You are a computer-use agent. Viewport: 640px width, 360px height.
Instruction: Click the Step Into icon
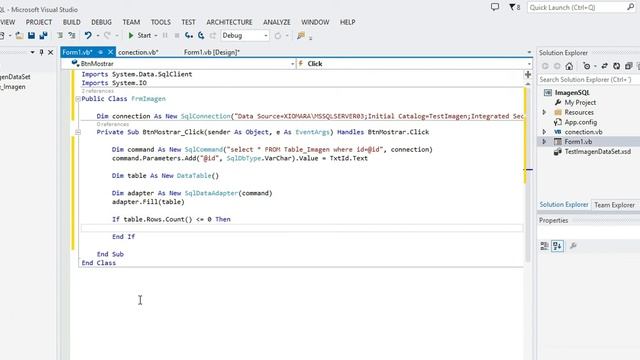(x=189, y=36)
